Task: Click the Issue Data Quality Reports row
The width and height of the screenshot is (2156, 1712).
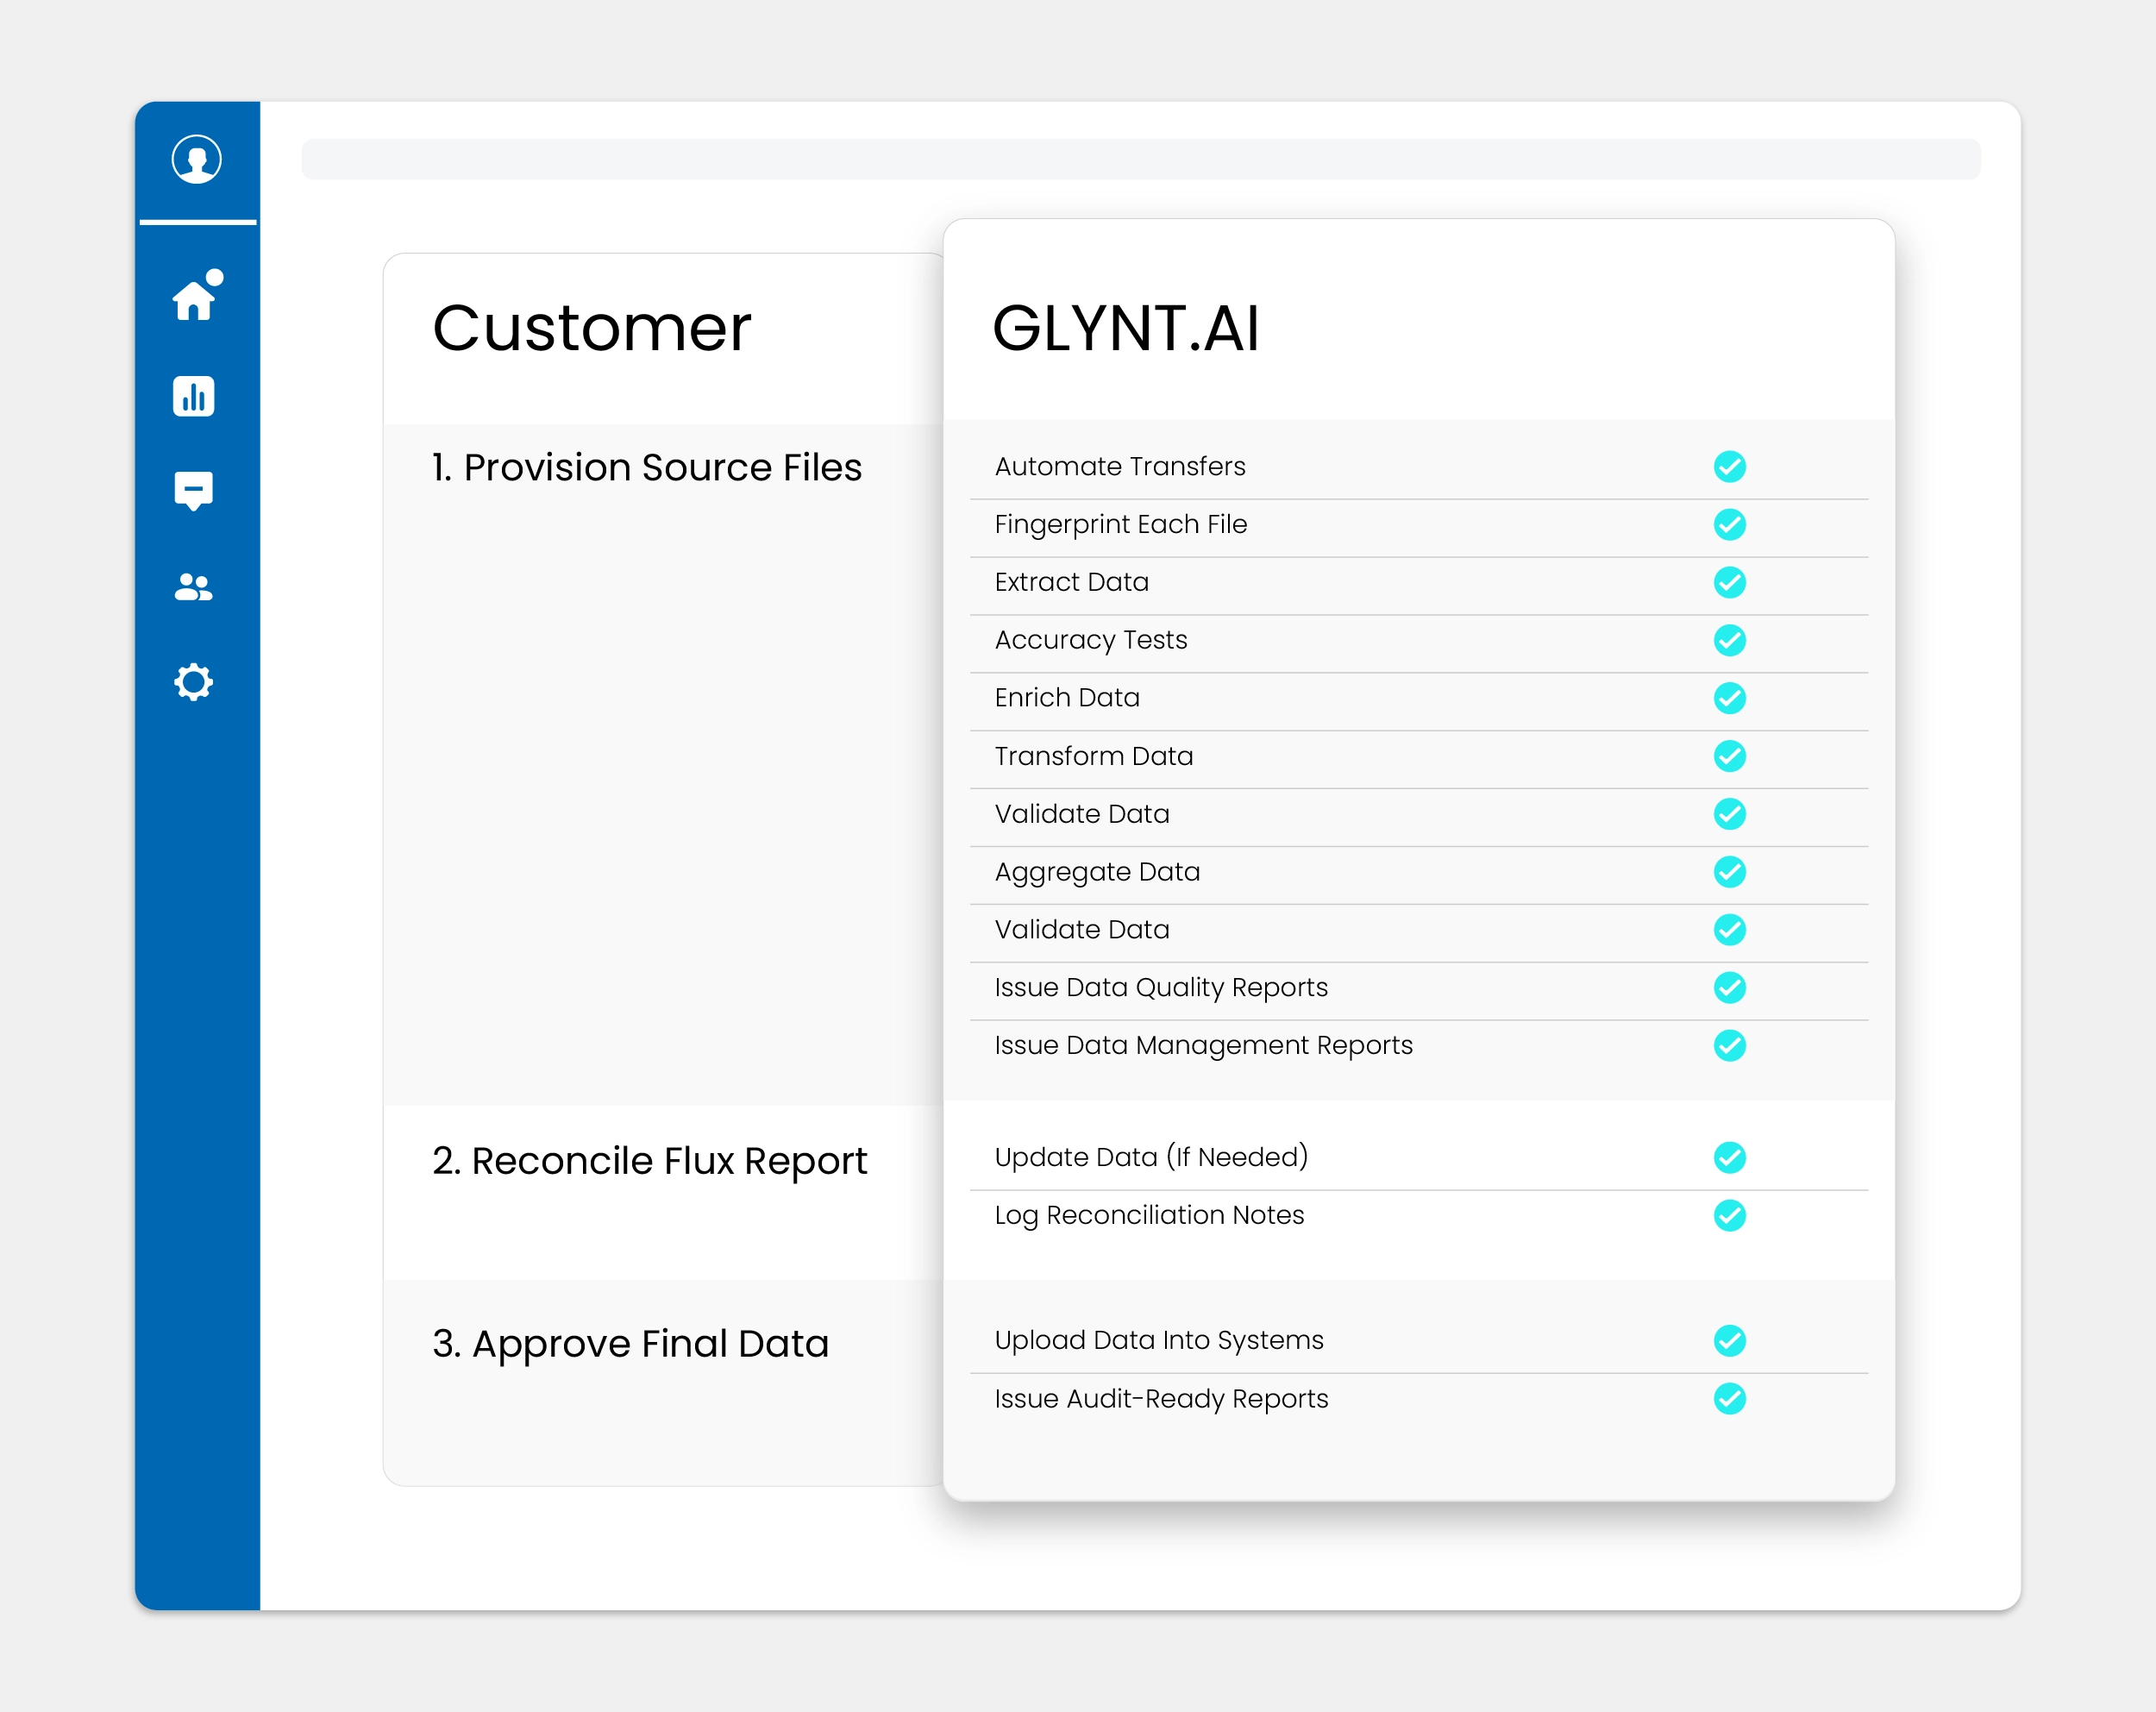Action: point(1160,988)
